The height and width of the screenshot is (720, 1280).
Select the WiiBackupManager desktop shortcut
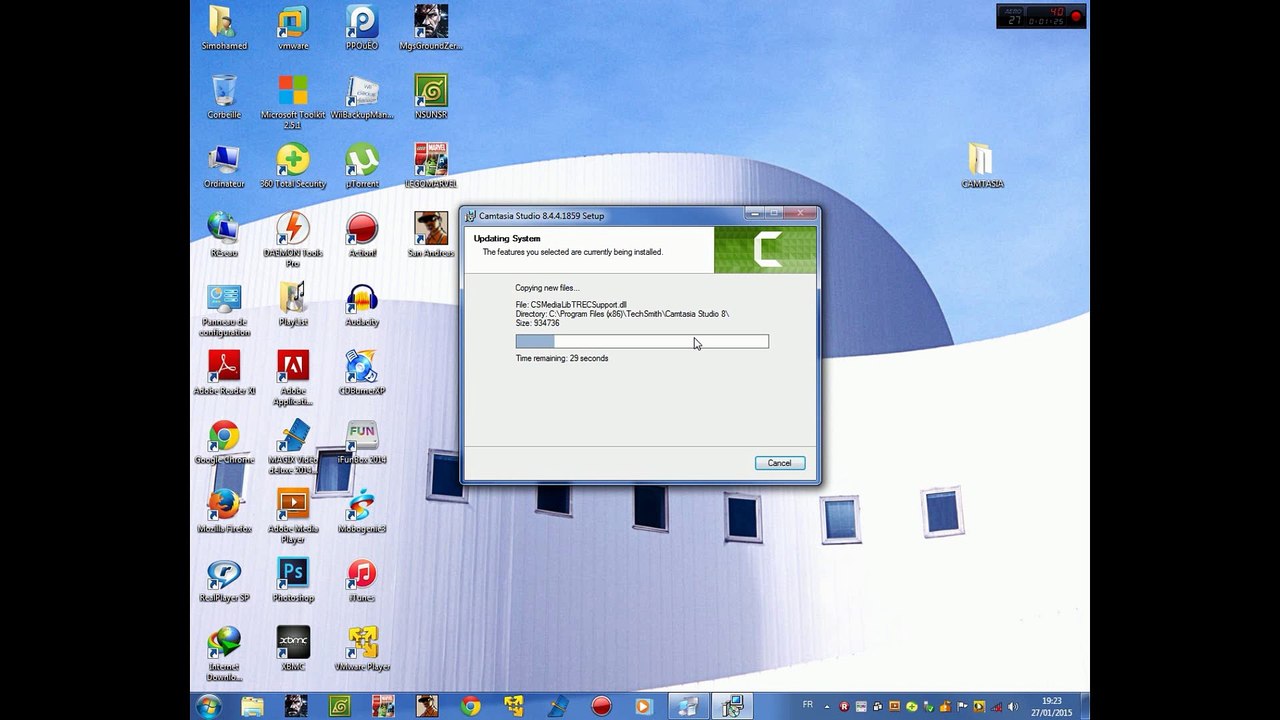[x=362, y=96]
